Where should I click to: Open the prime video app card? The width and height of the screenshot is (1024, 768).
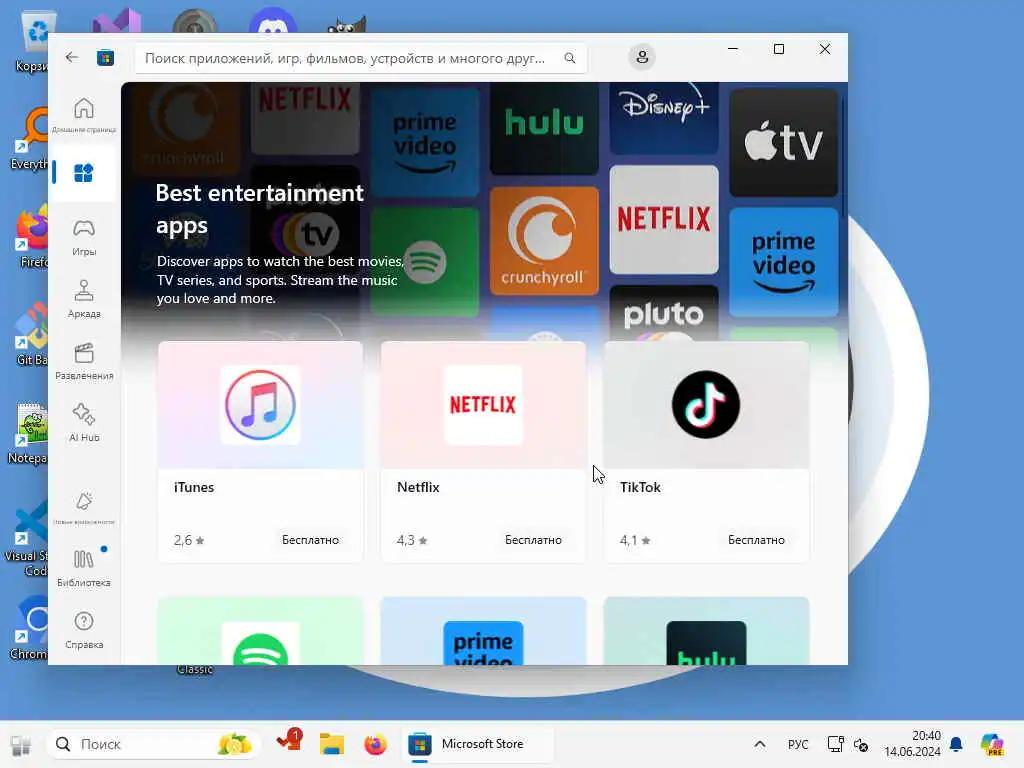point(483,631)
